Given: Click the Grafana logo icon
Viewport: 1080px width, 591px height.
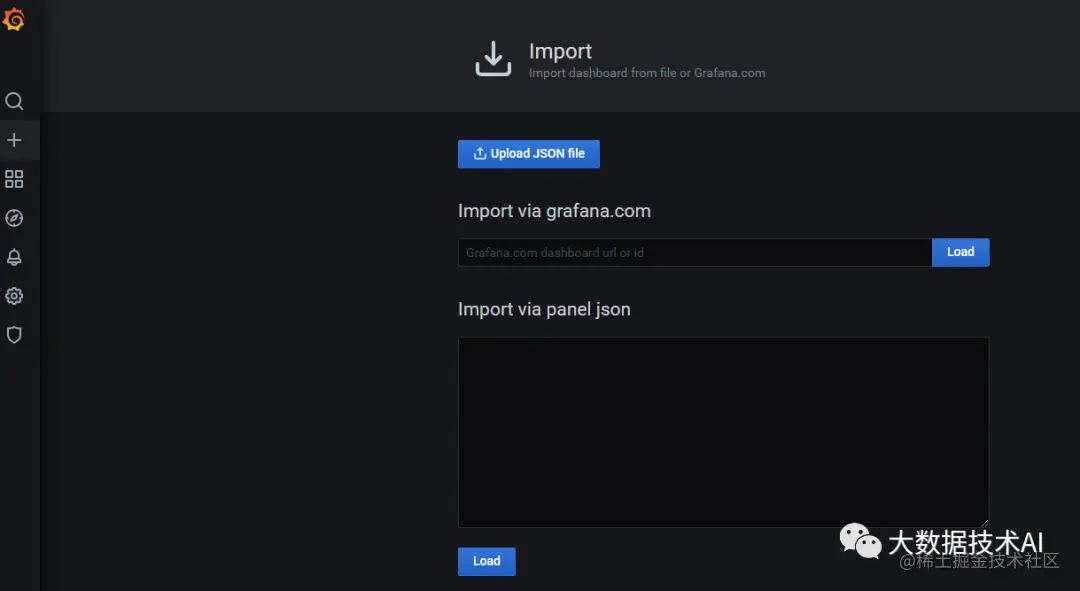Looking at the screenshot, I should click(x=14, y=19).
